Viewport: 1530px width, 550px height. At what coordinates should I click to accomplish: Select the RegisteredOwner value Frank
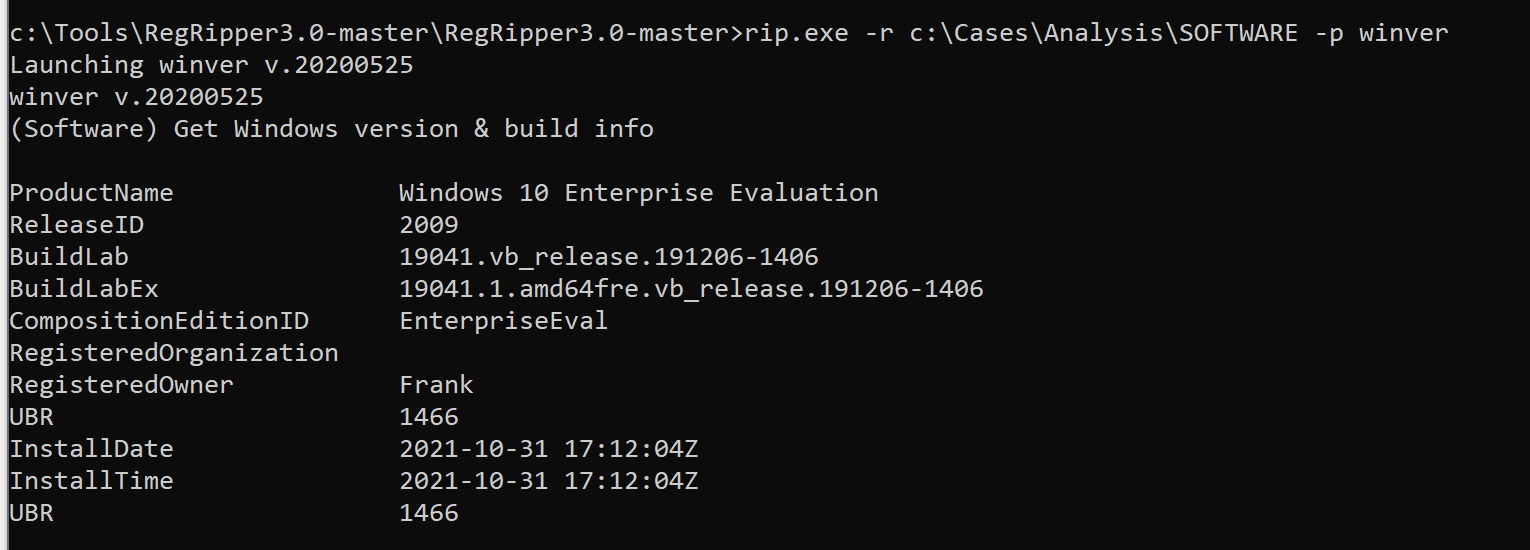coord(436,385)
